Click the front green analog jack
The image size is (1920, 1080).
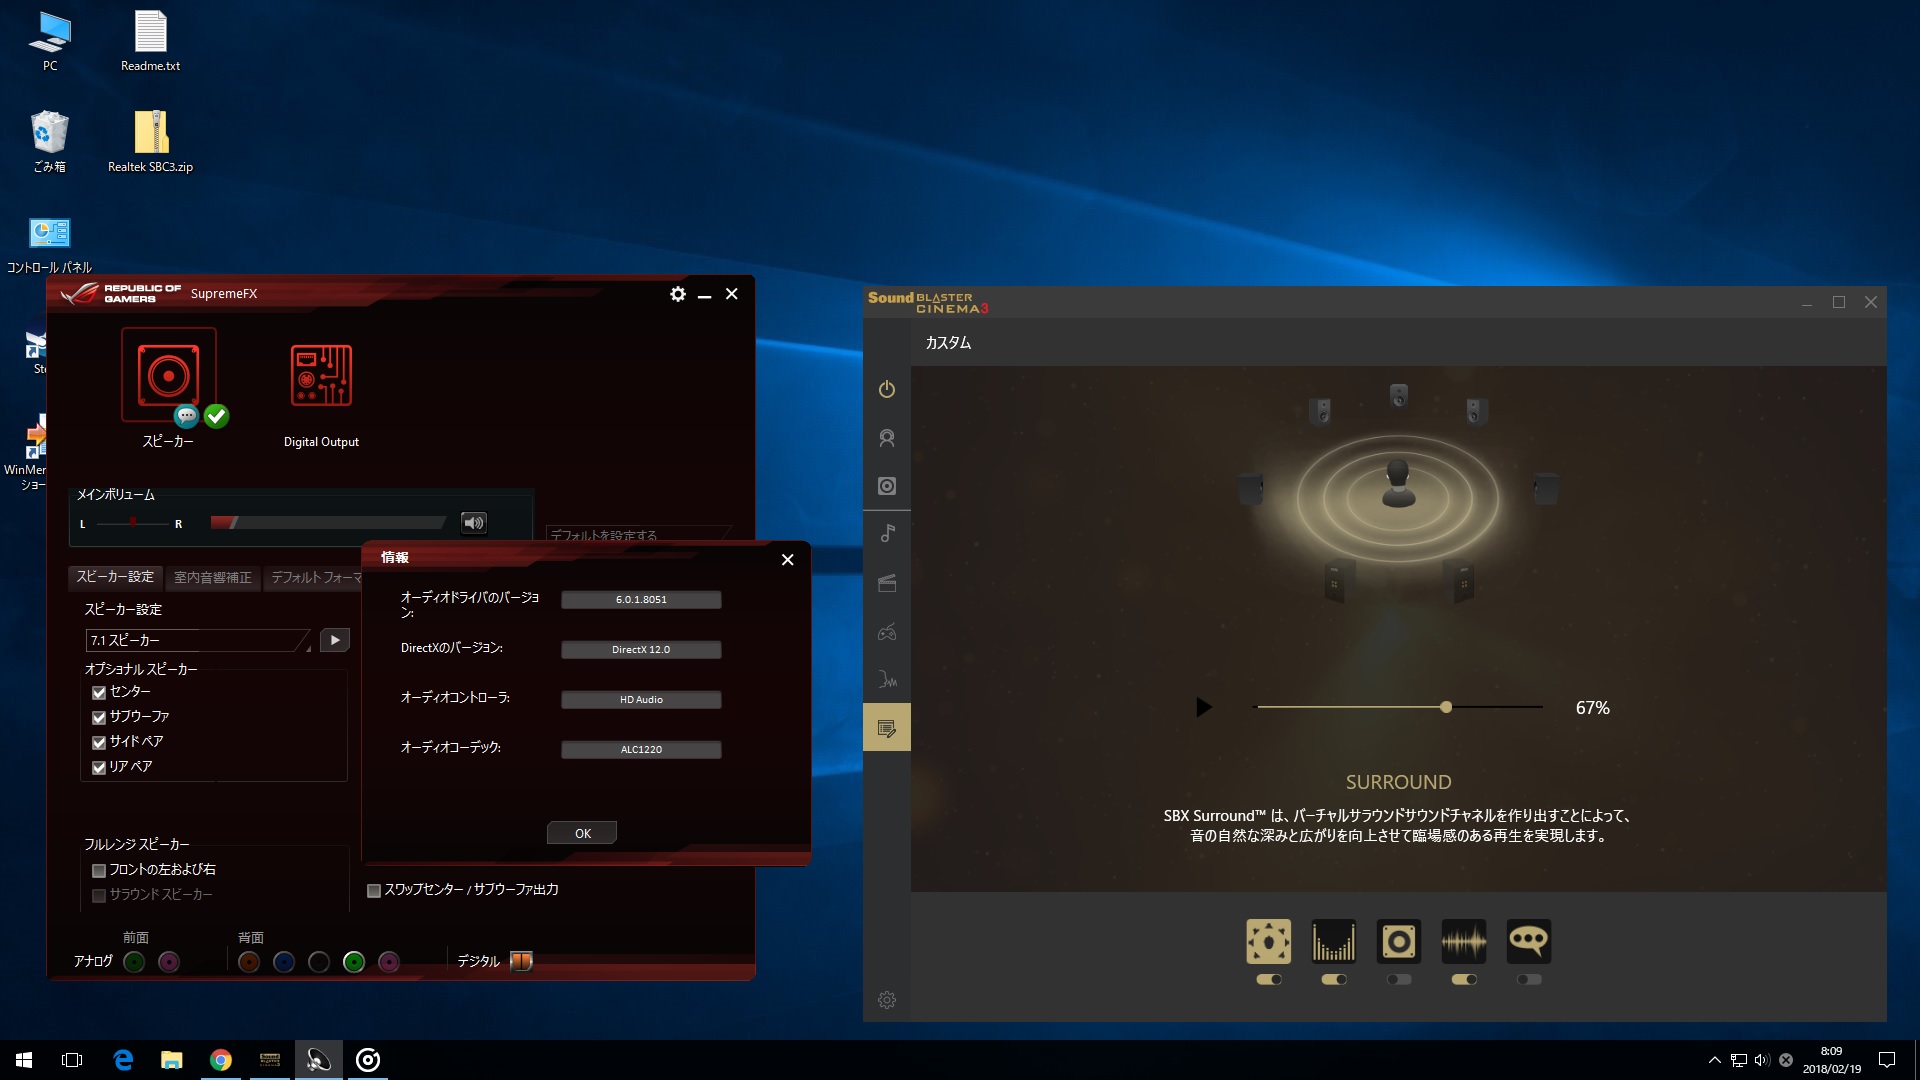(x=134, y=962)
